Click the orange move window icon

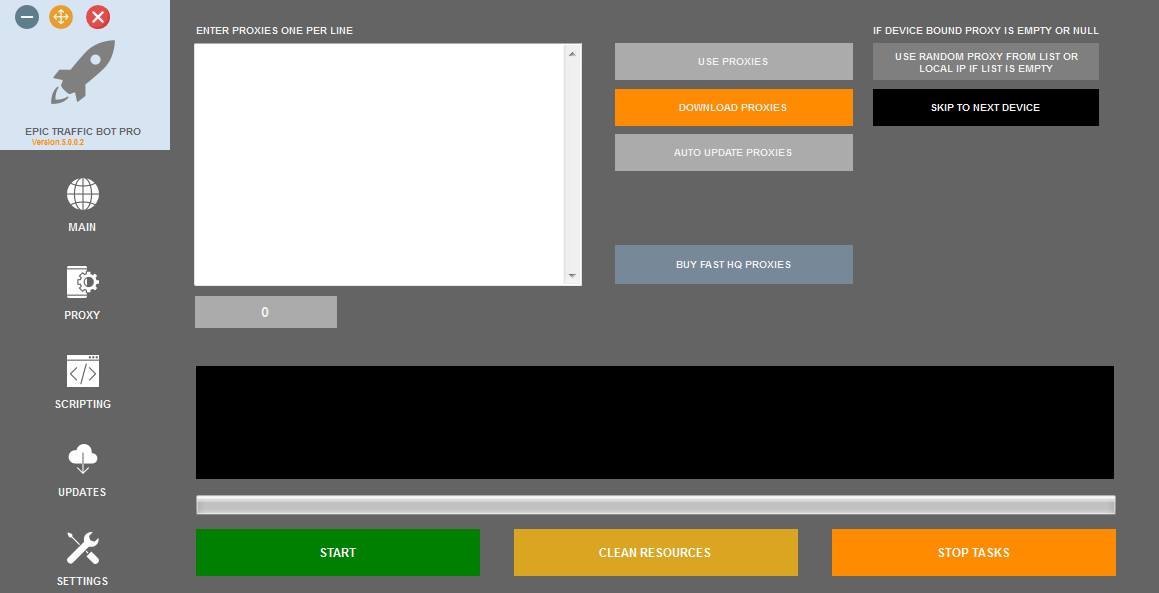(61, 16)
